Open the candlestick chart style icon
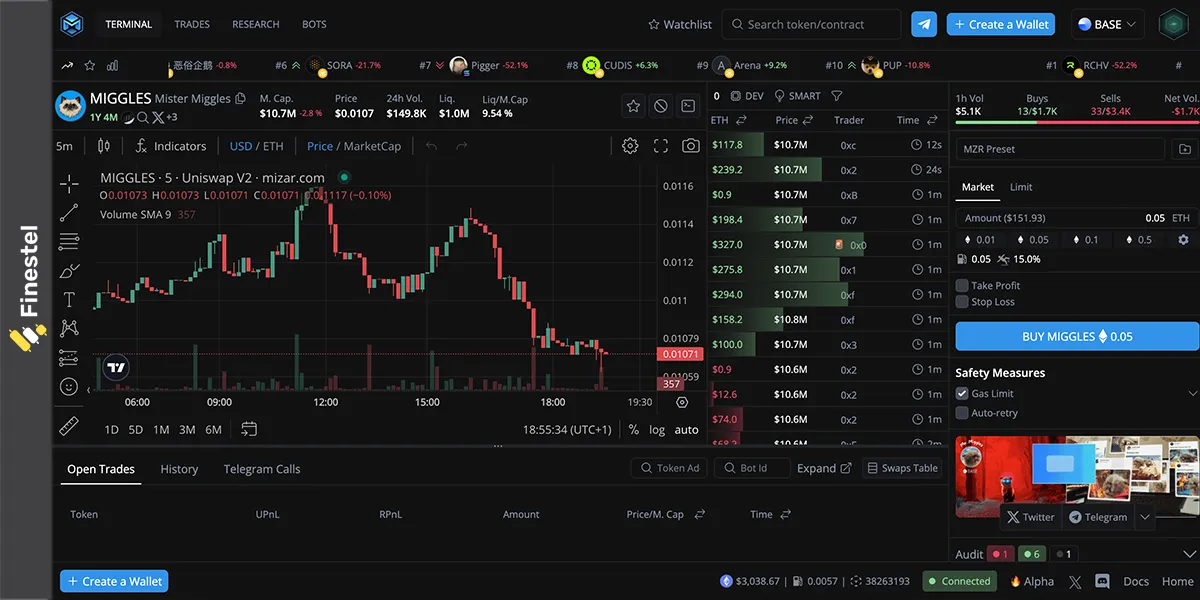The width and height of the screenshot is (1200, 600). click(x=104, y=146)
